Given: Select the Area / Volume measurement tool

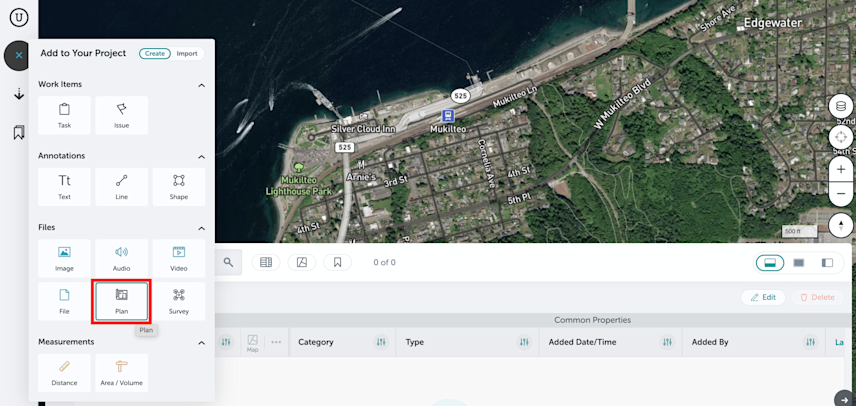Looking at the screenshot, I should 122,373.
